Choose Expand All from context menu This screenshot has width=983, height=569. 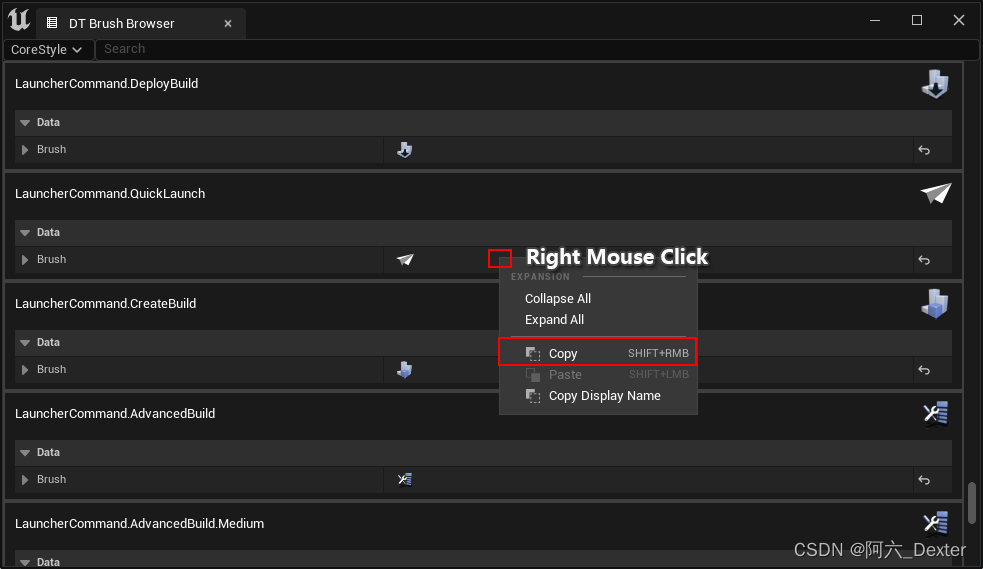(x=554, y=320)
